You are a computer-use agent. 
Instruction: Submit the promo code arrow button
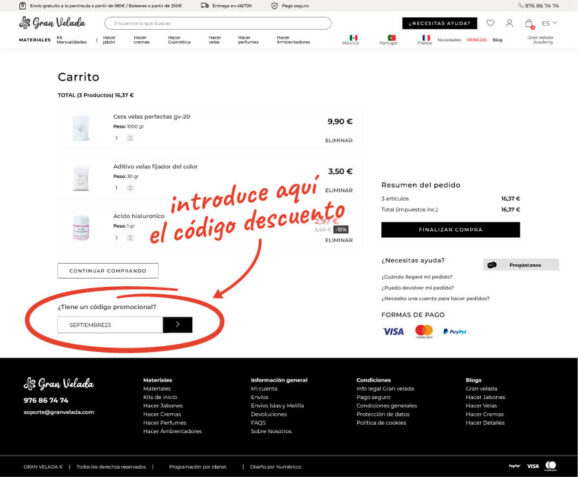tap(177, 325)
